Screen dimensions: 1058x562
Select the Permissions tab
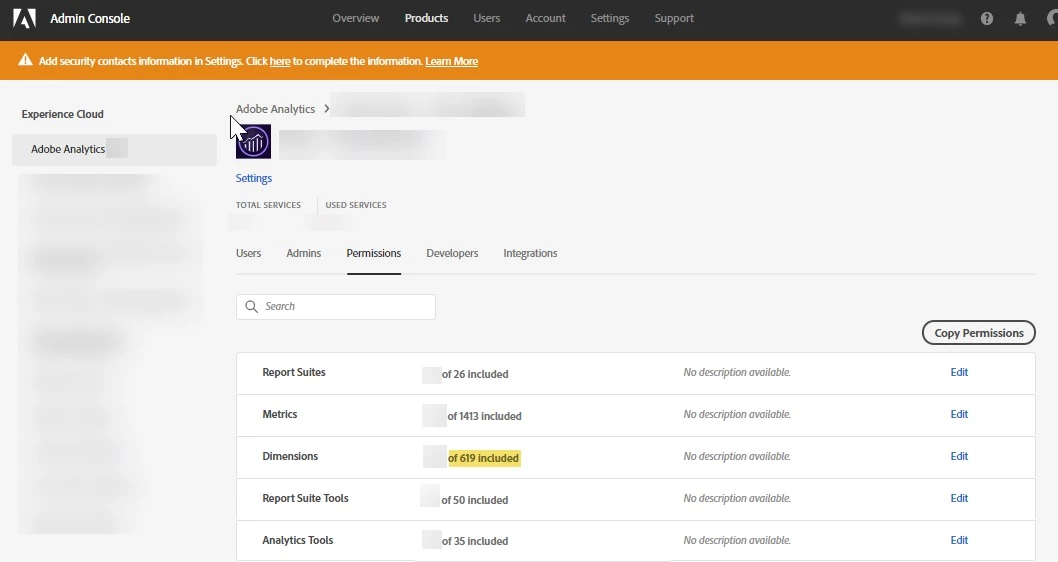(374, 253)
